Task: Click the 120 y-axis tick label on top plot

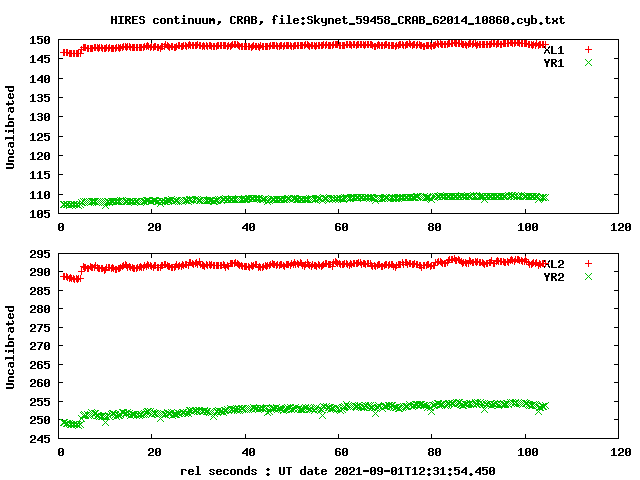Action: 40,156
